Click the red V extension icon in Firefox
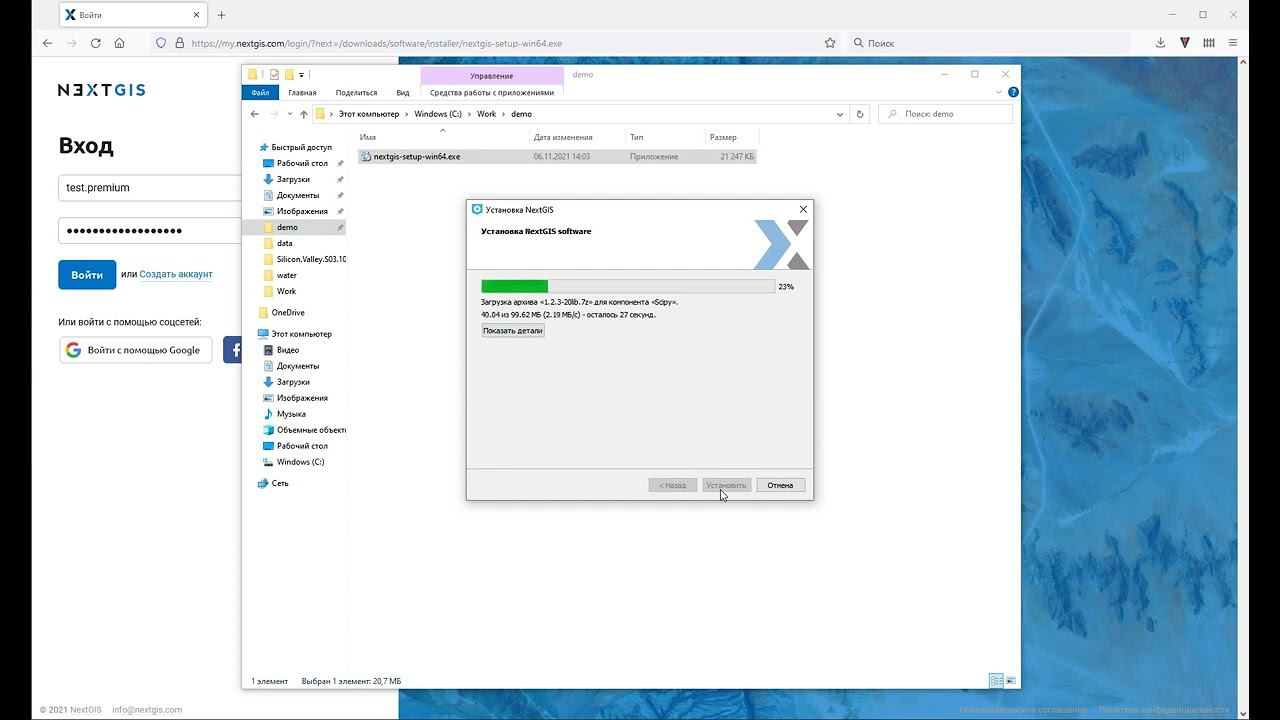 click(1185, 43)
